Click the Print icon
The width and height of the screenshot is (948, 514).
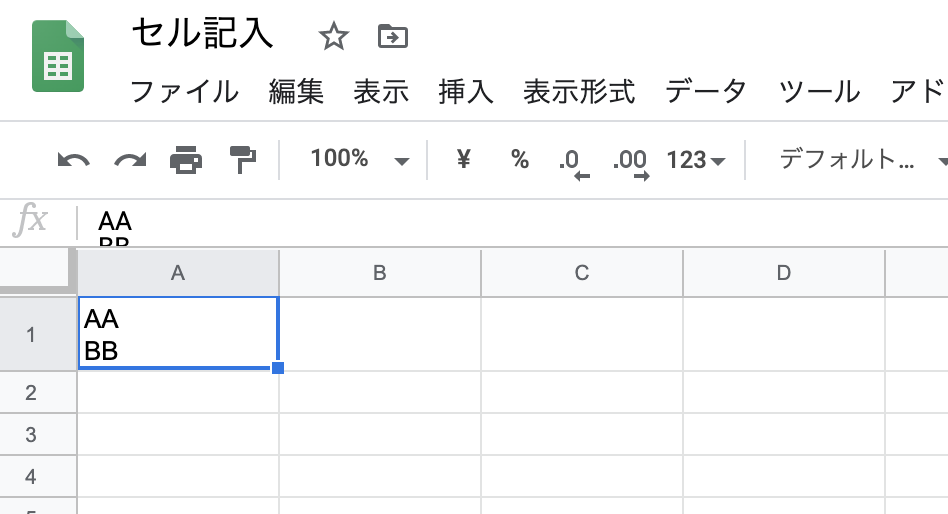point(186,160)
